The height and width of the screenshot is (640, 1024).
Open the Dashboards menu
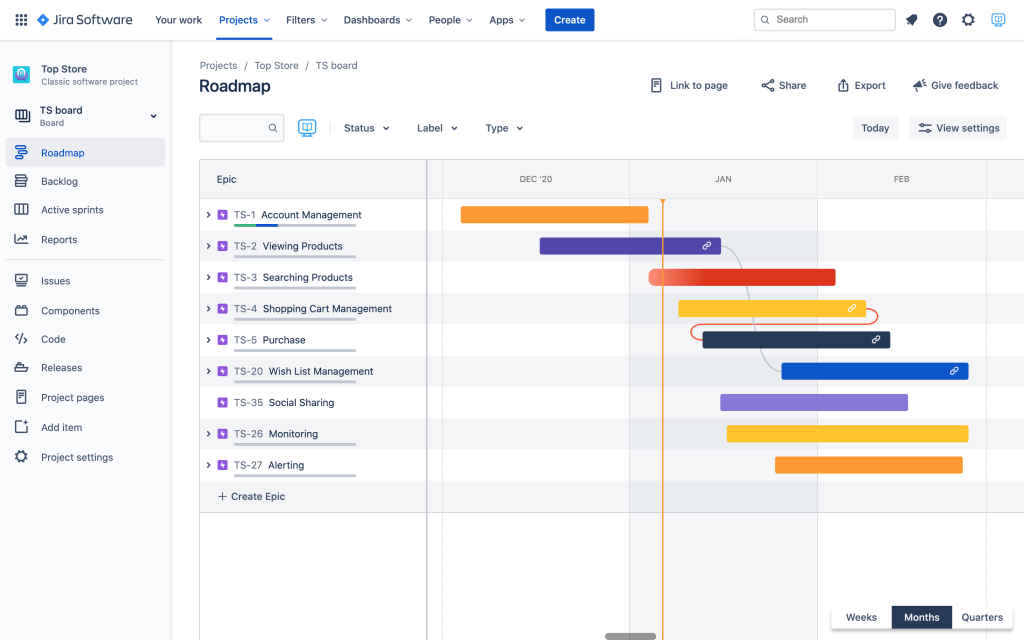[x=377, y=20]
